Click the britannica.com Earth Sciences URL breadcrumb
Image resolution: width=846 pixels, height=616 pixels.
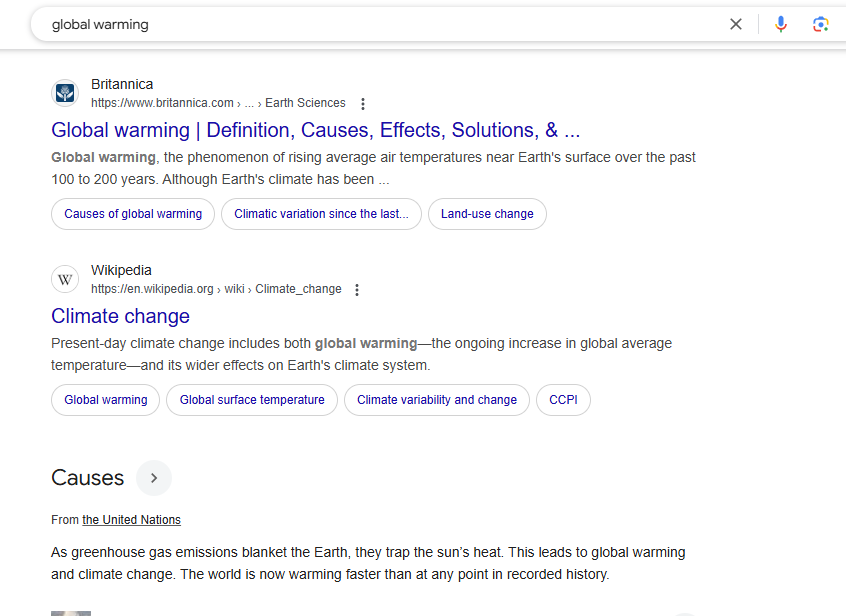pos(218,103)
